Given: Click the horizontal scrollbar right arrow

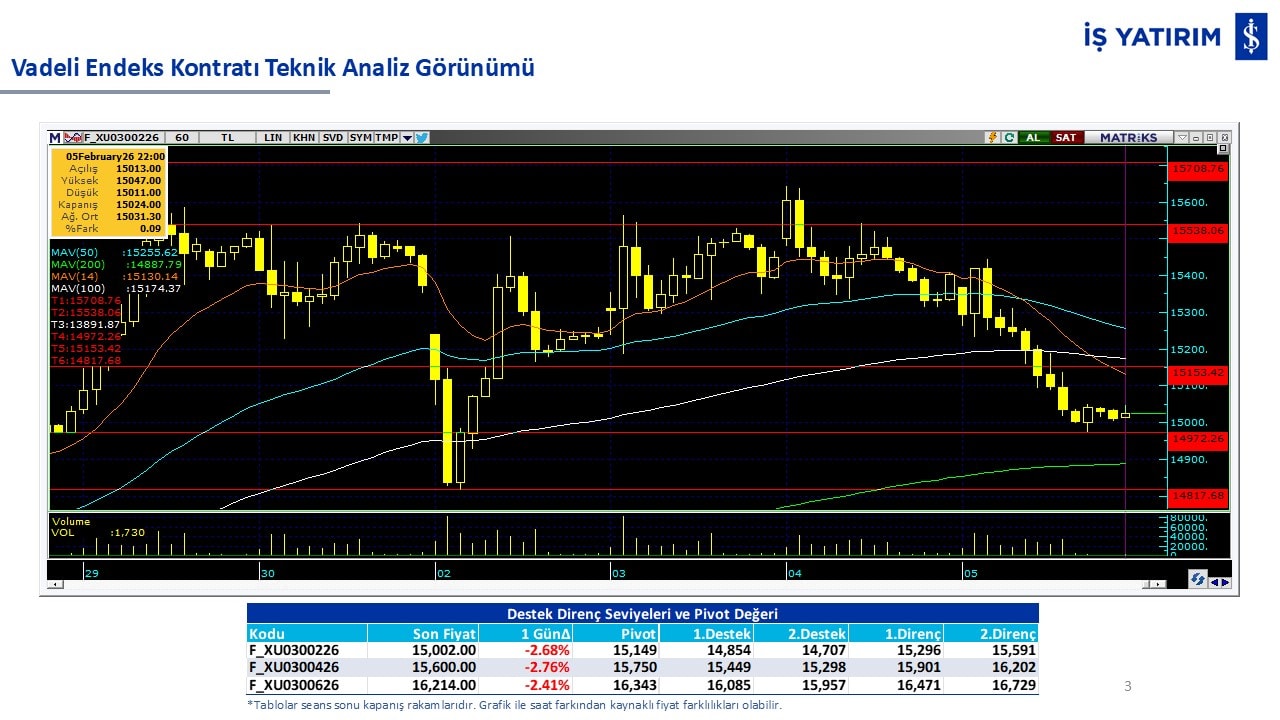Looking at the screenshot, I should pos(1225,582).
